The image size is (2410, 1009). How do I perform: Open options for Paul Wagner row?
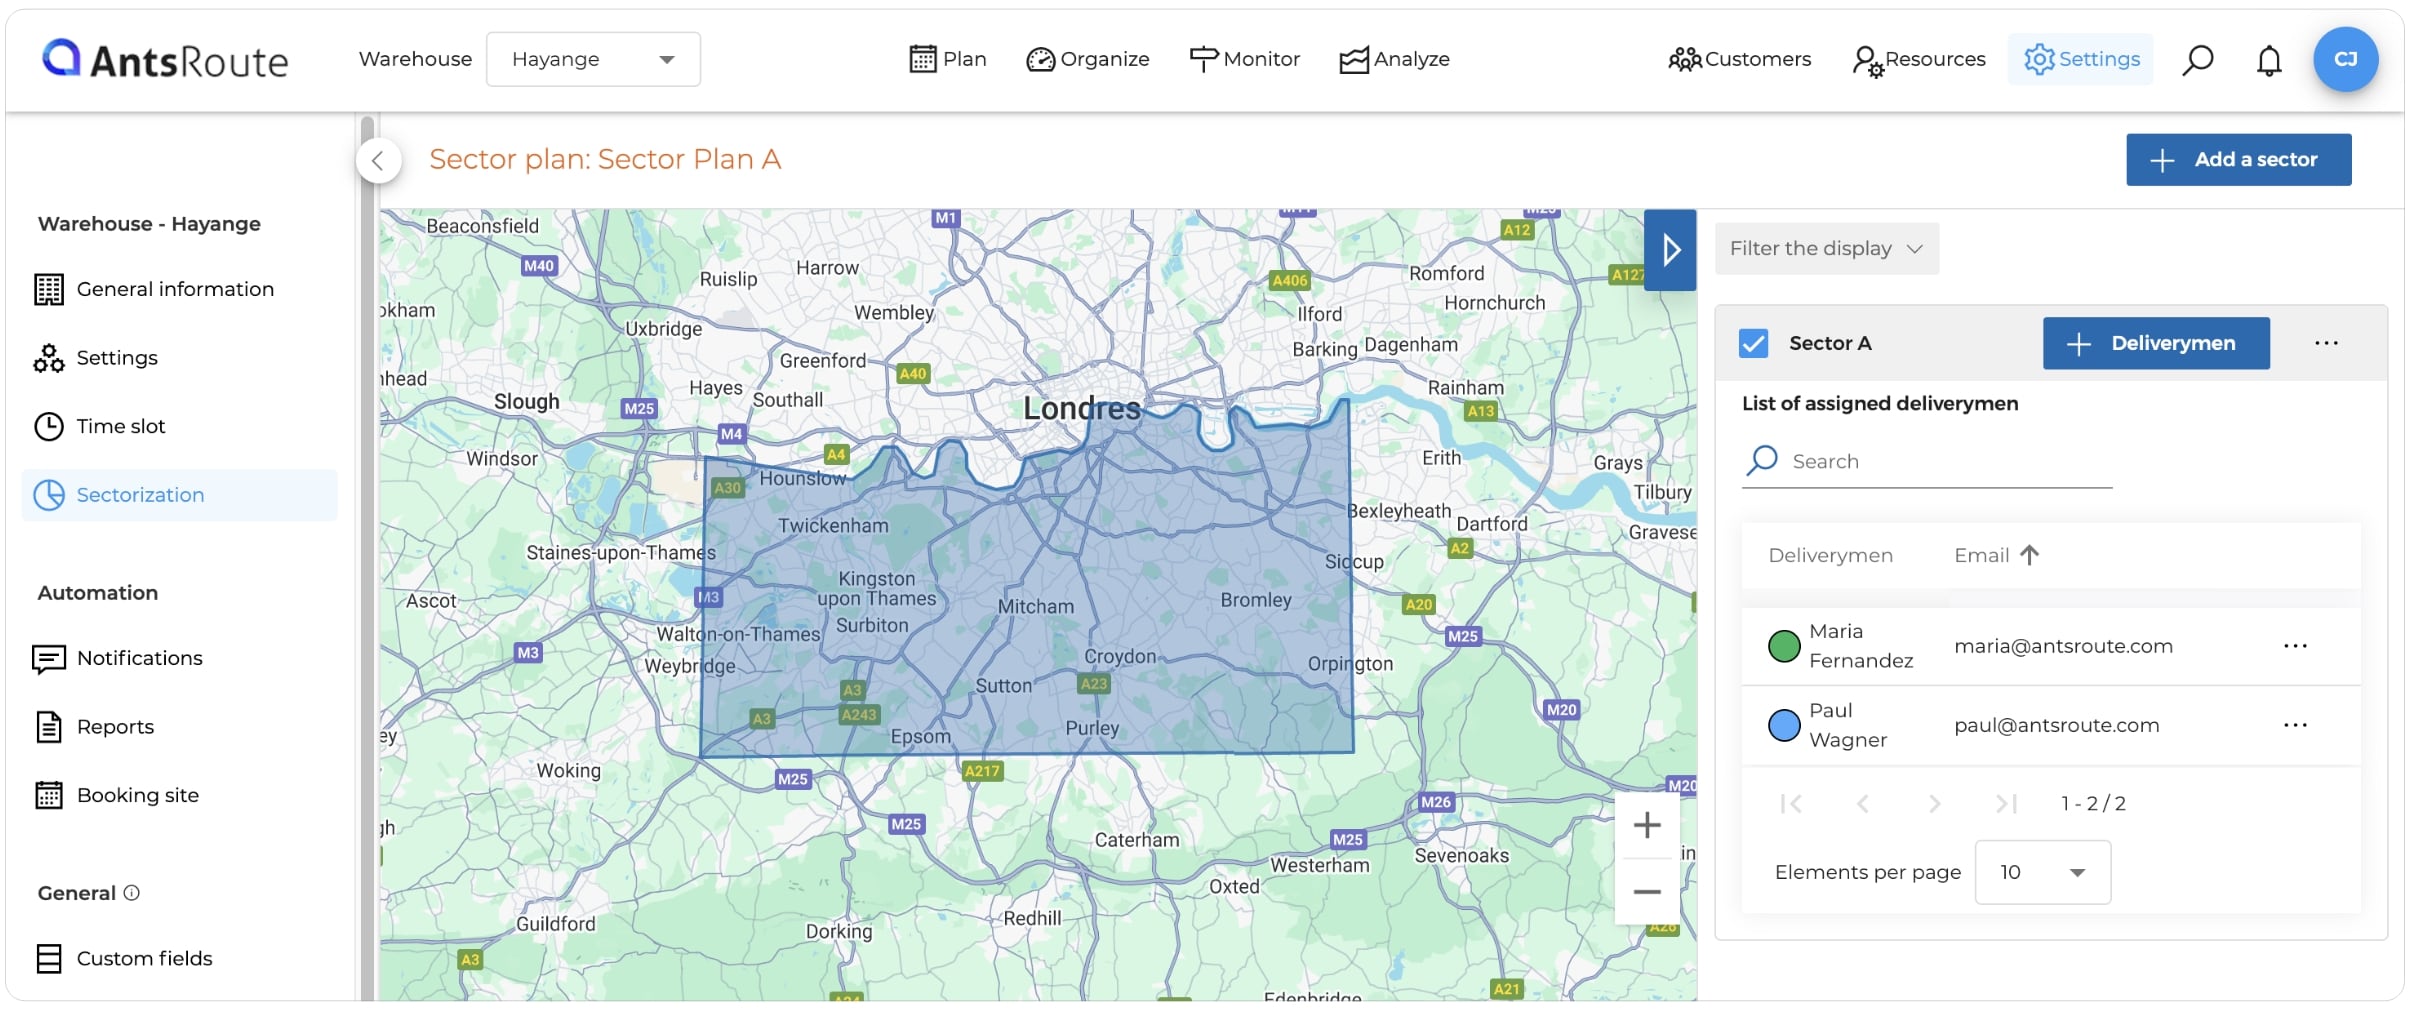point(2295,725)
